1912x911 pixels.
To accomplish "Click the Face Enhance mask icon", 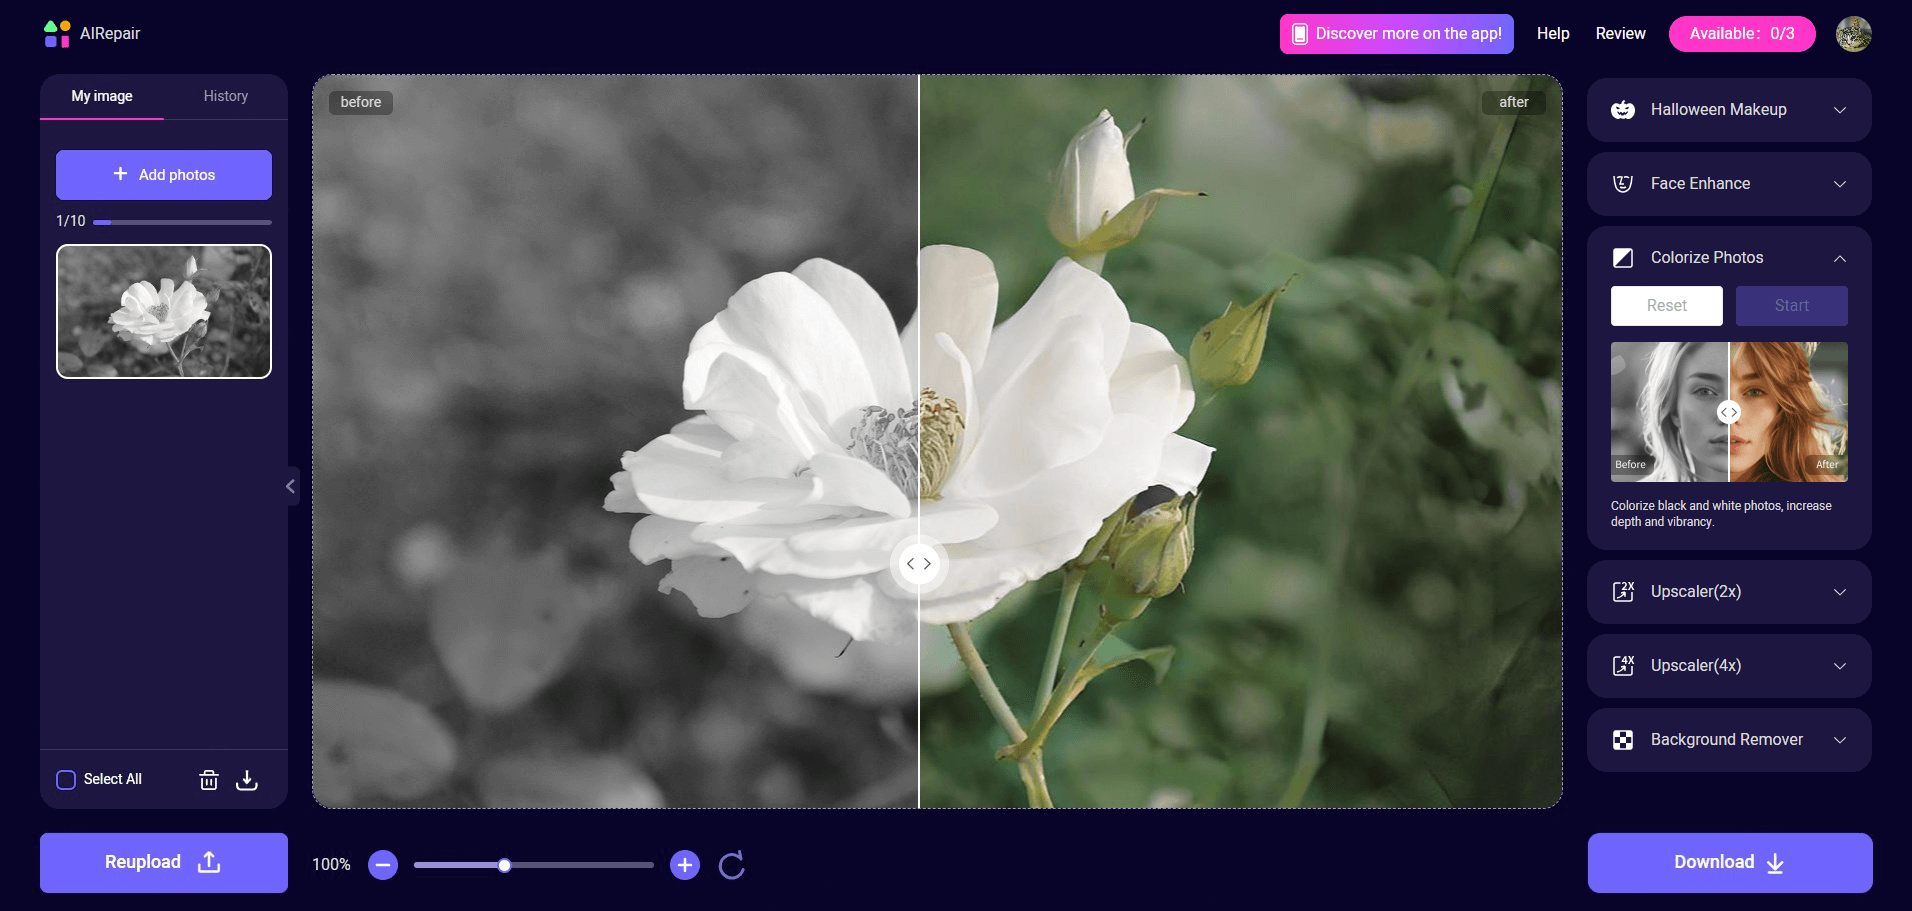I will [x=1623, y=183].
